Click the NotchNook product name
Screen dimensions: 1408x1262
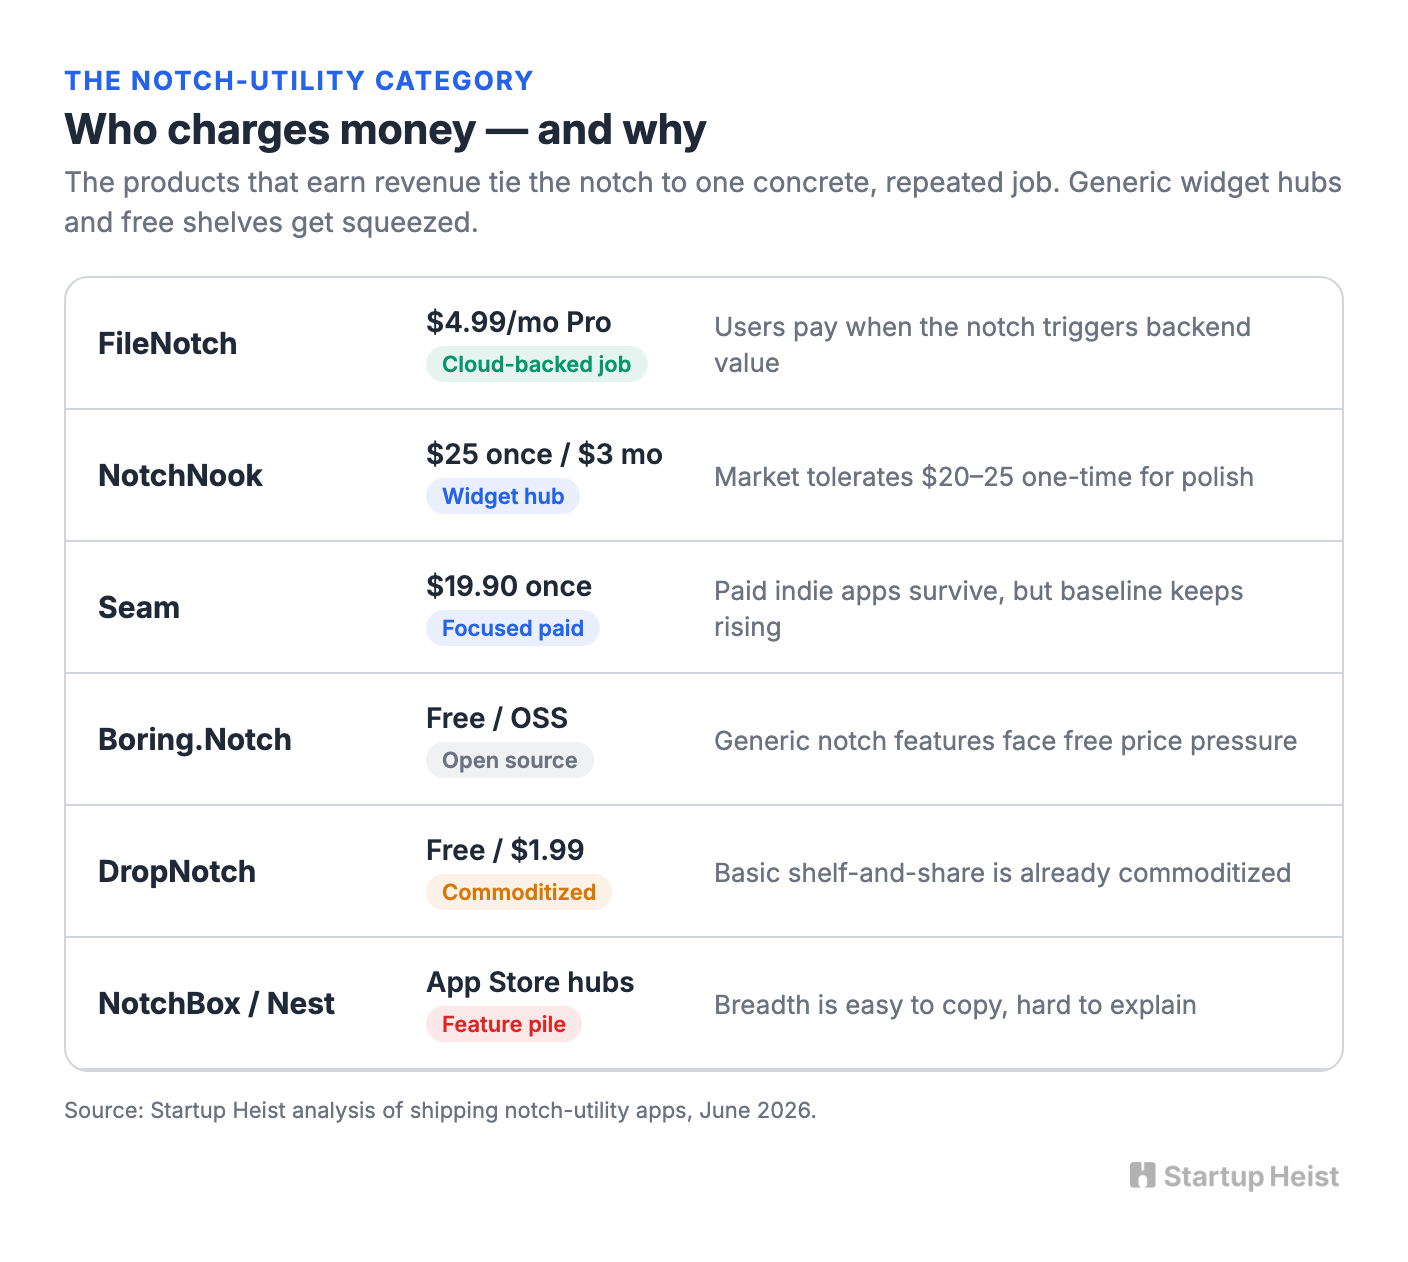tap(180, 475)
